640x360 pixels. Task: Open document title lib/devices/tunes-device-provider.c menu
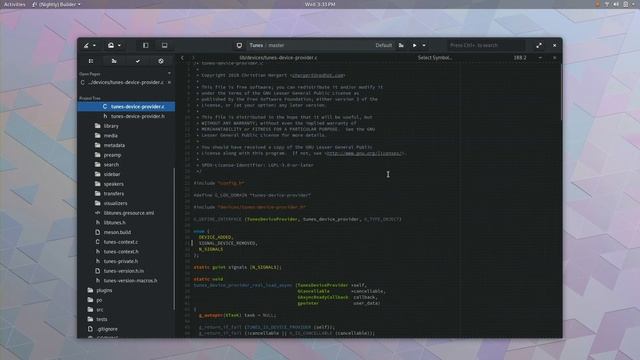pyautogui.click(x=278, y=58)
